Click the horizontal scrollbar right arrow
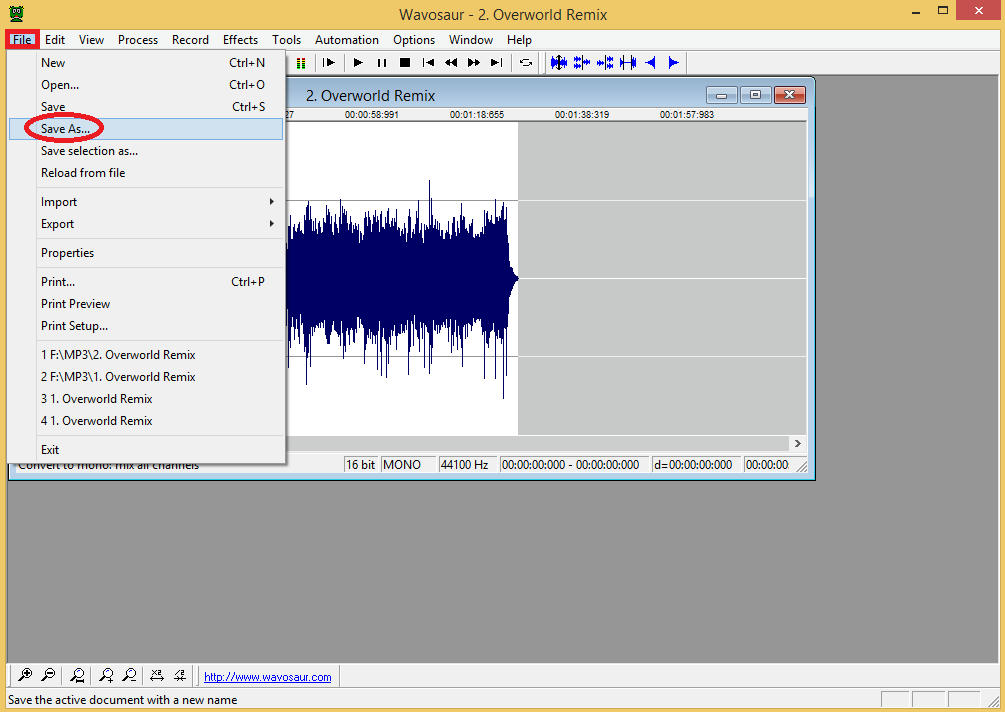 (797, 443)
